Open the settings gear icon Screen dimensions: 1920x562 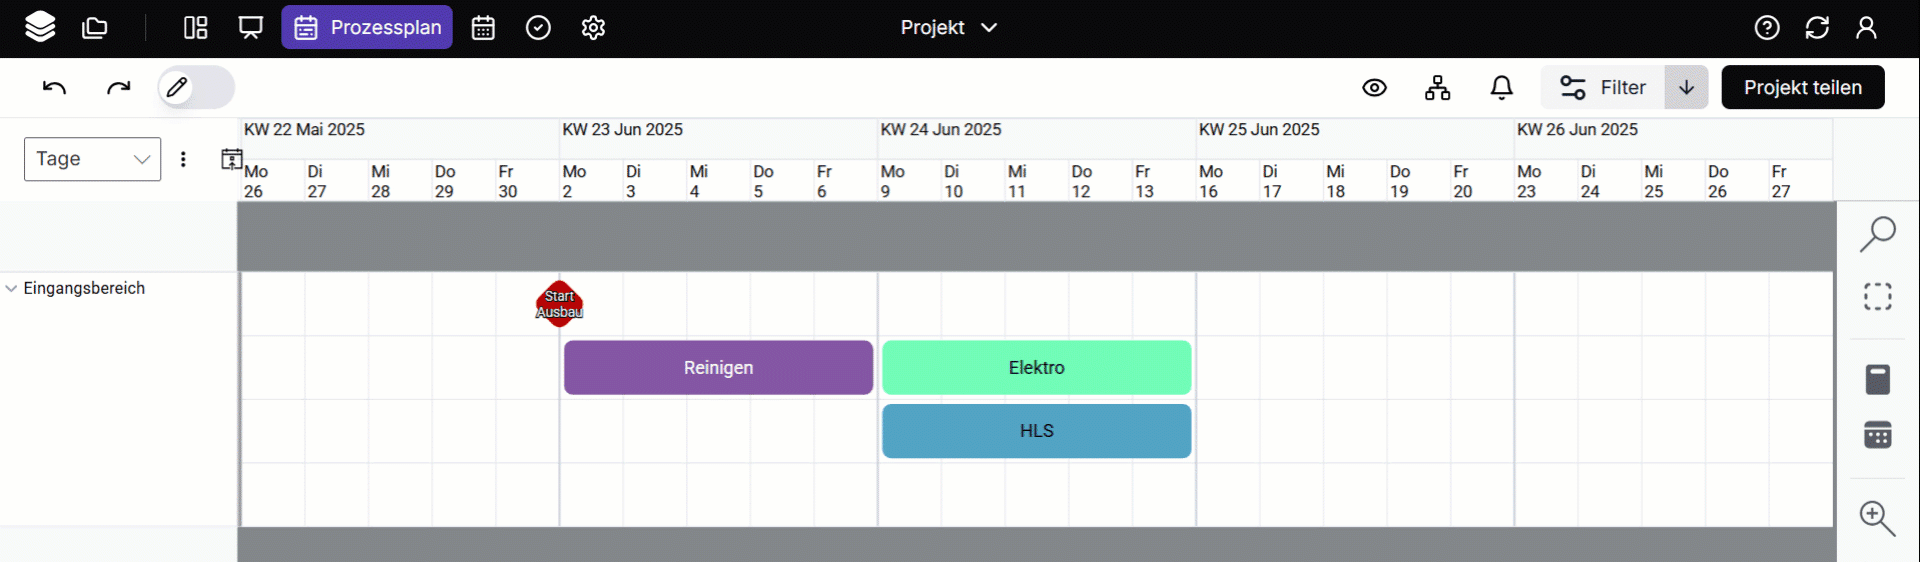[x=593, y=27]
